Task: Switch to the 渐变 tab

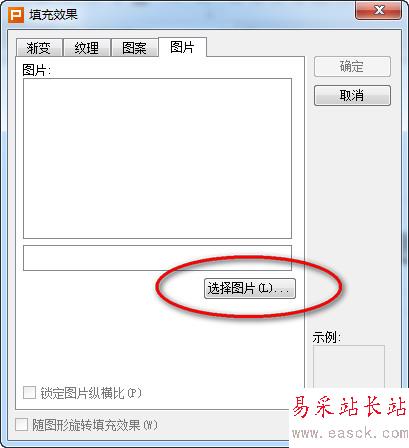Action: pyautogui.click(x=39, y=48)
